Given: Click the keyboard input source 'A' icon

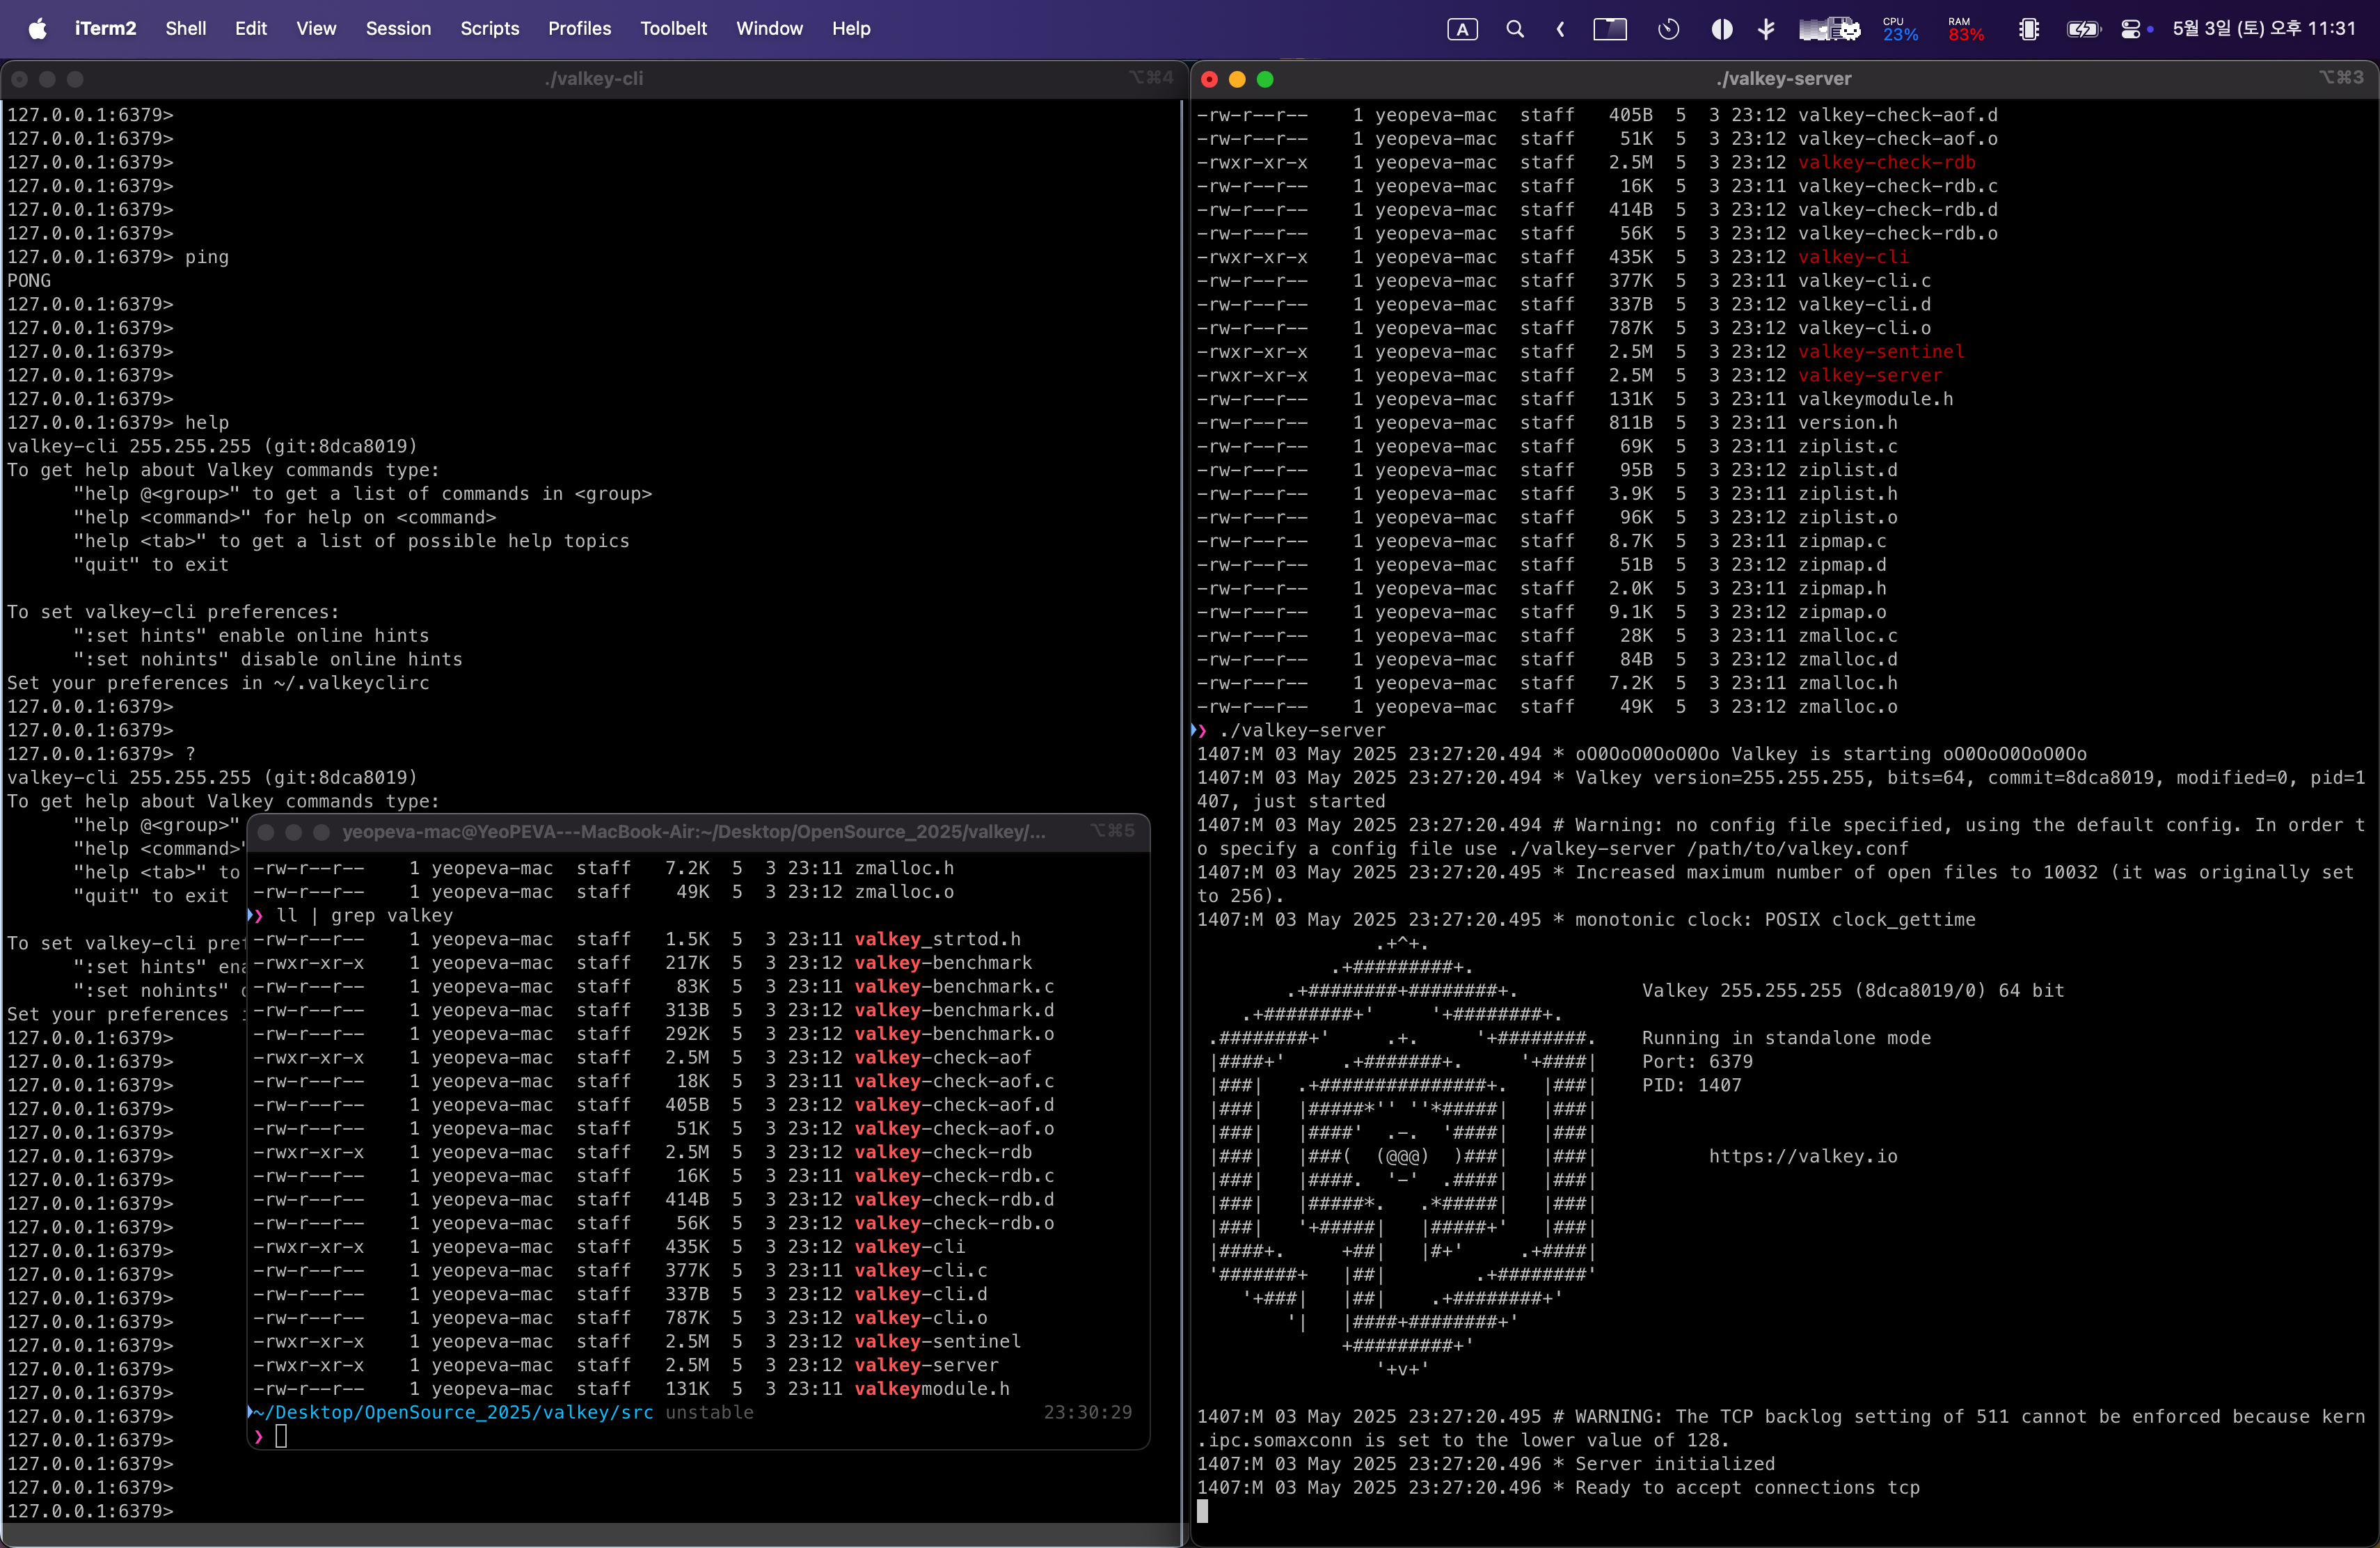Looking at the screenshot, I should tap(1462, 29).
